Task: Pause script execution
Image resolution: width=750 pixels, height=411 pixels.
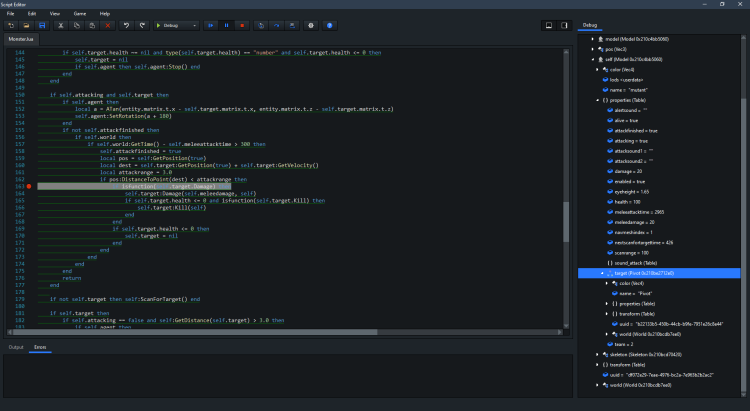Action: pyautogui.click(x=227, y=25)
